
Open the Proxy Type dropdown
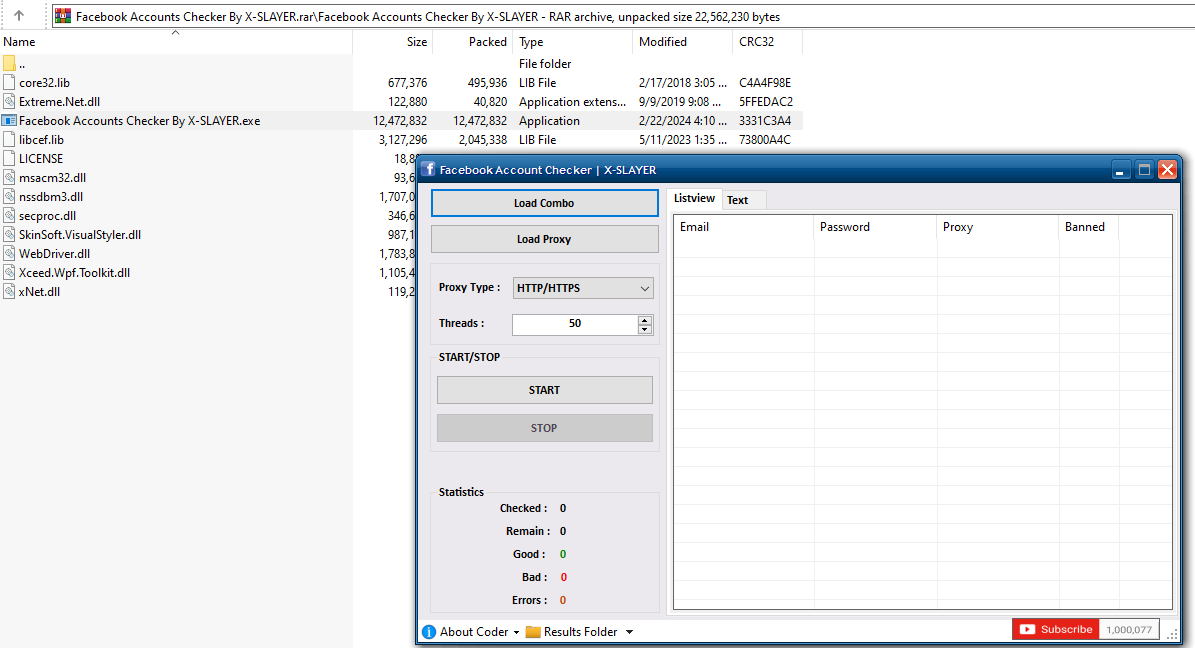pyautogui.click(x=583, y=288)
